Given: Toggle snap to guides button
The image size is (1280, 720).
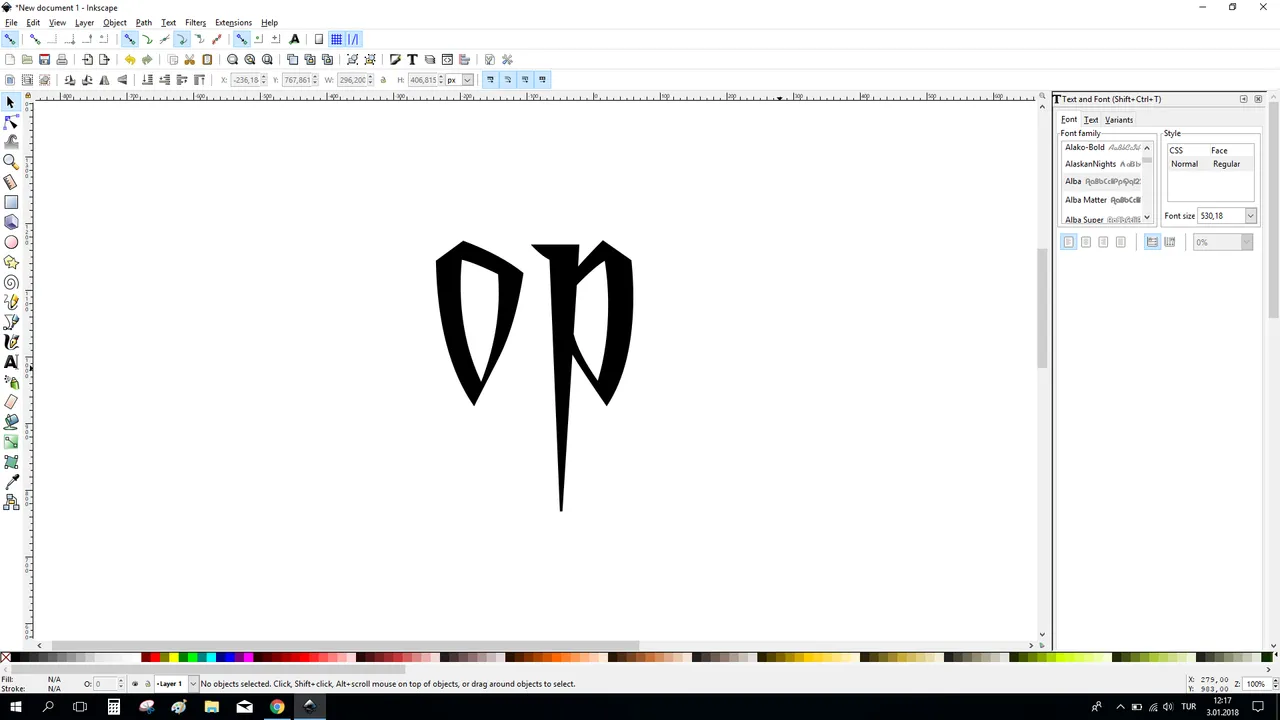Looking at the screenshot, I should point(353,39).
